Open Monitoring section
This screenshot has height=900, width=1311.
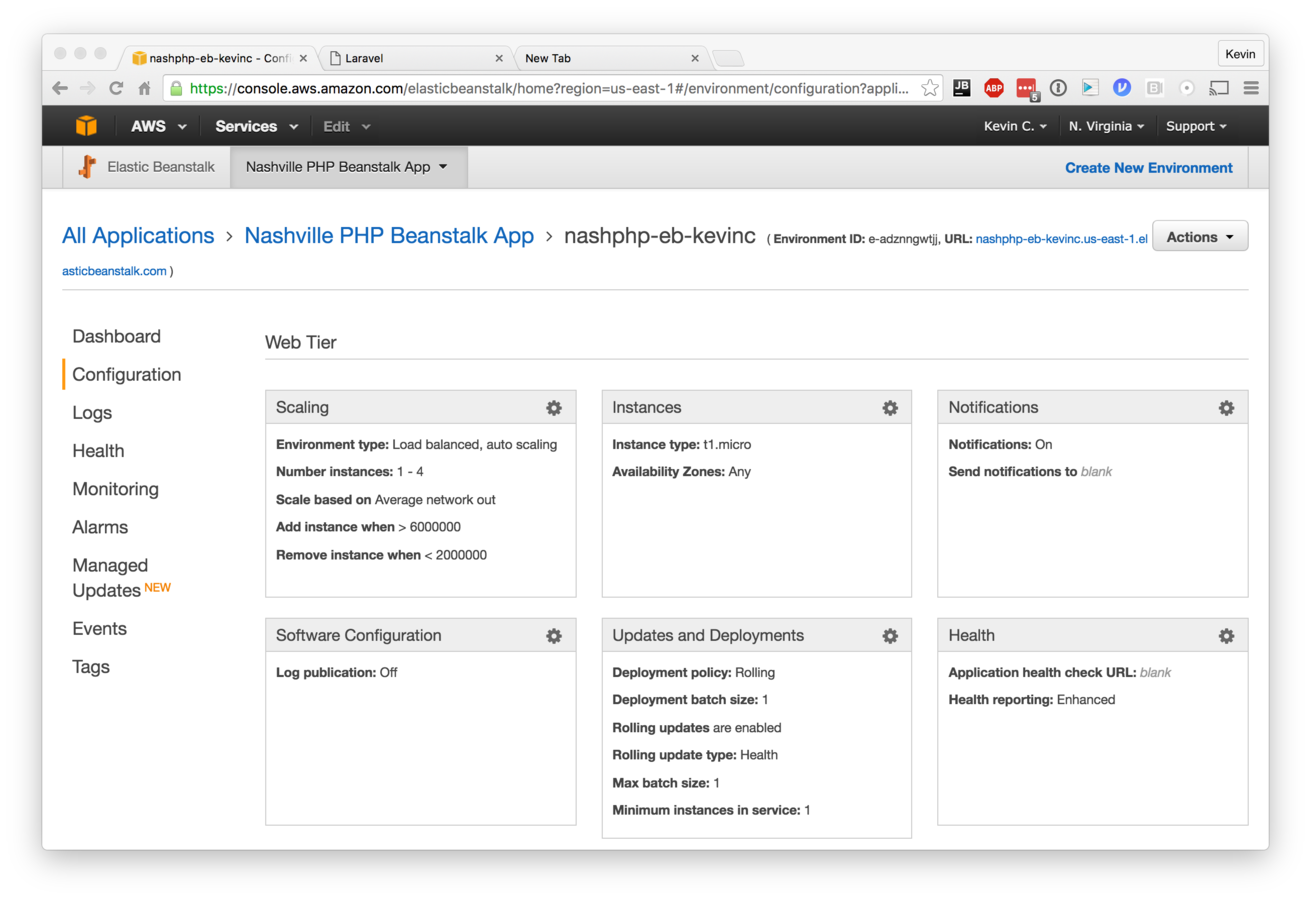click(115, 488)
